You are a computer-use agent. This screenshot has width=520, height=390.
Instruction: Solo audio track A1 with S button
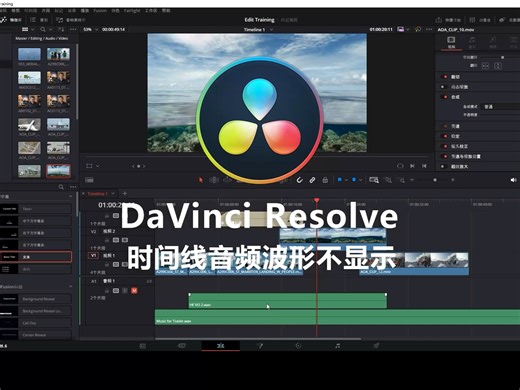125,291
